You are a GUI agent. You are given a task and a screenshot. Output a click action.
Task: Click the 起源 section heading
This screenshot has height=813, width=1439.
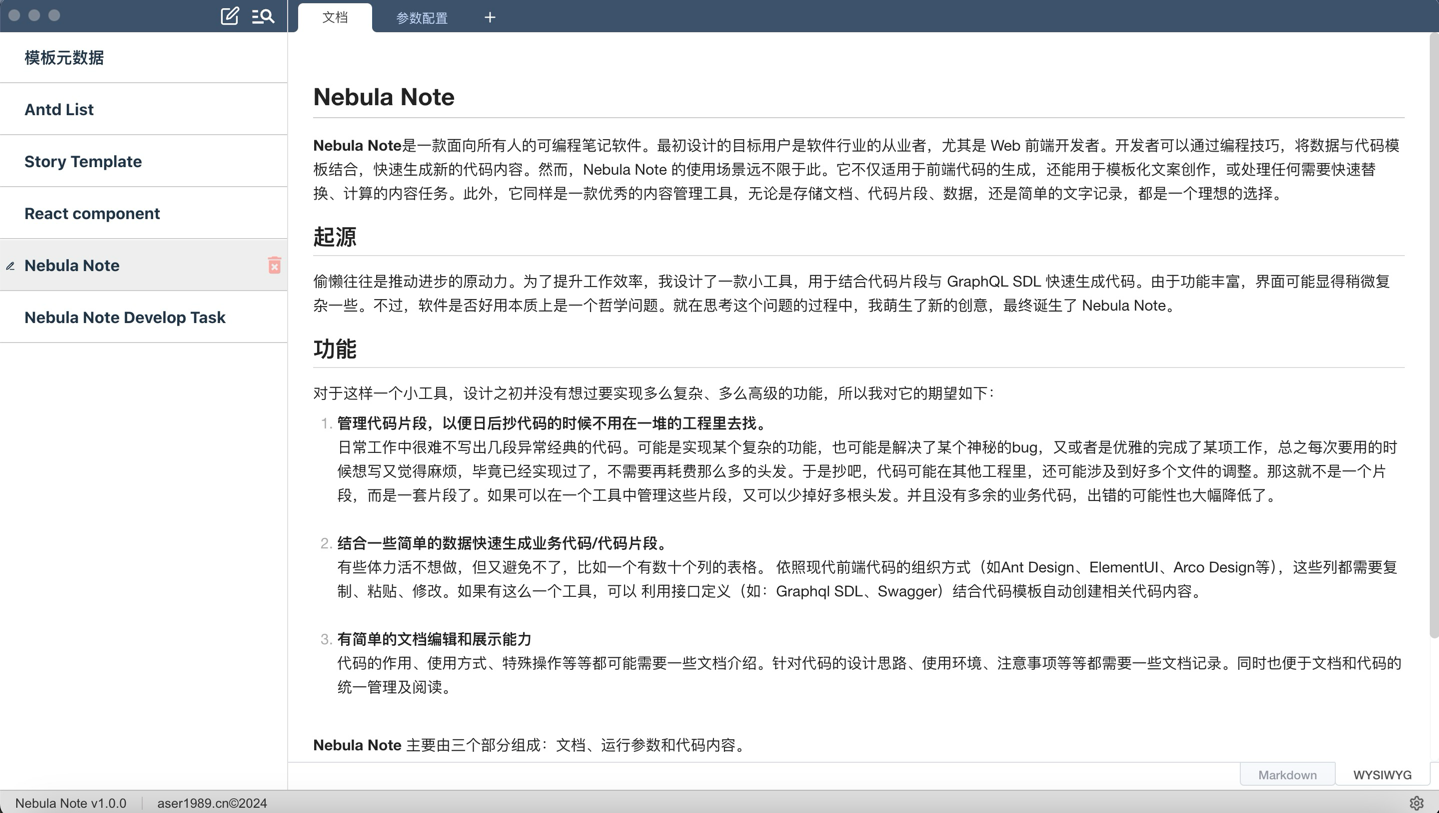click(x=335, y=237)
